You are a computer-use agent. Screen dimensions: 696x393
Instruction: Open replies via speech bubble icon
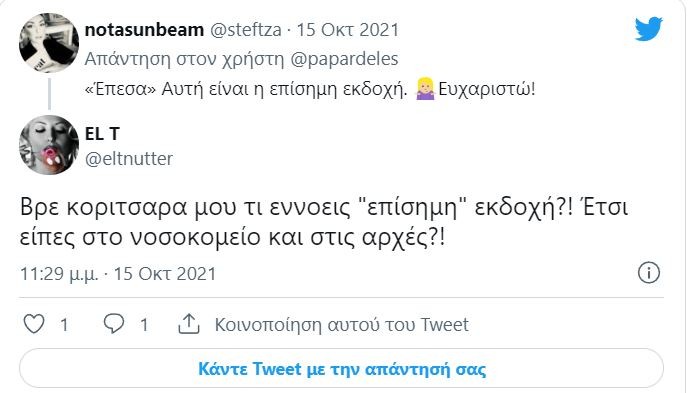point(114,324)
